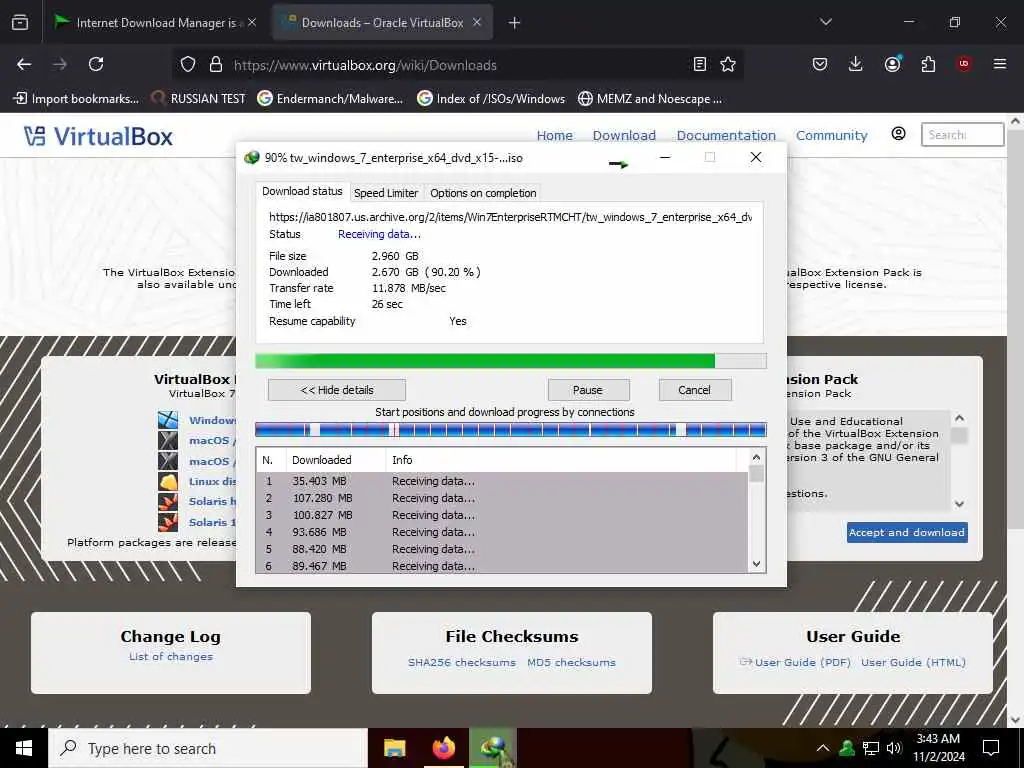Close the Downloads – Oracle VirtualBox tab
This screenshot has height=768, width=1024.
[x=477, y=23]
